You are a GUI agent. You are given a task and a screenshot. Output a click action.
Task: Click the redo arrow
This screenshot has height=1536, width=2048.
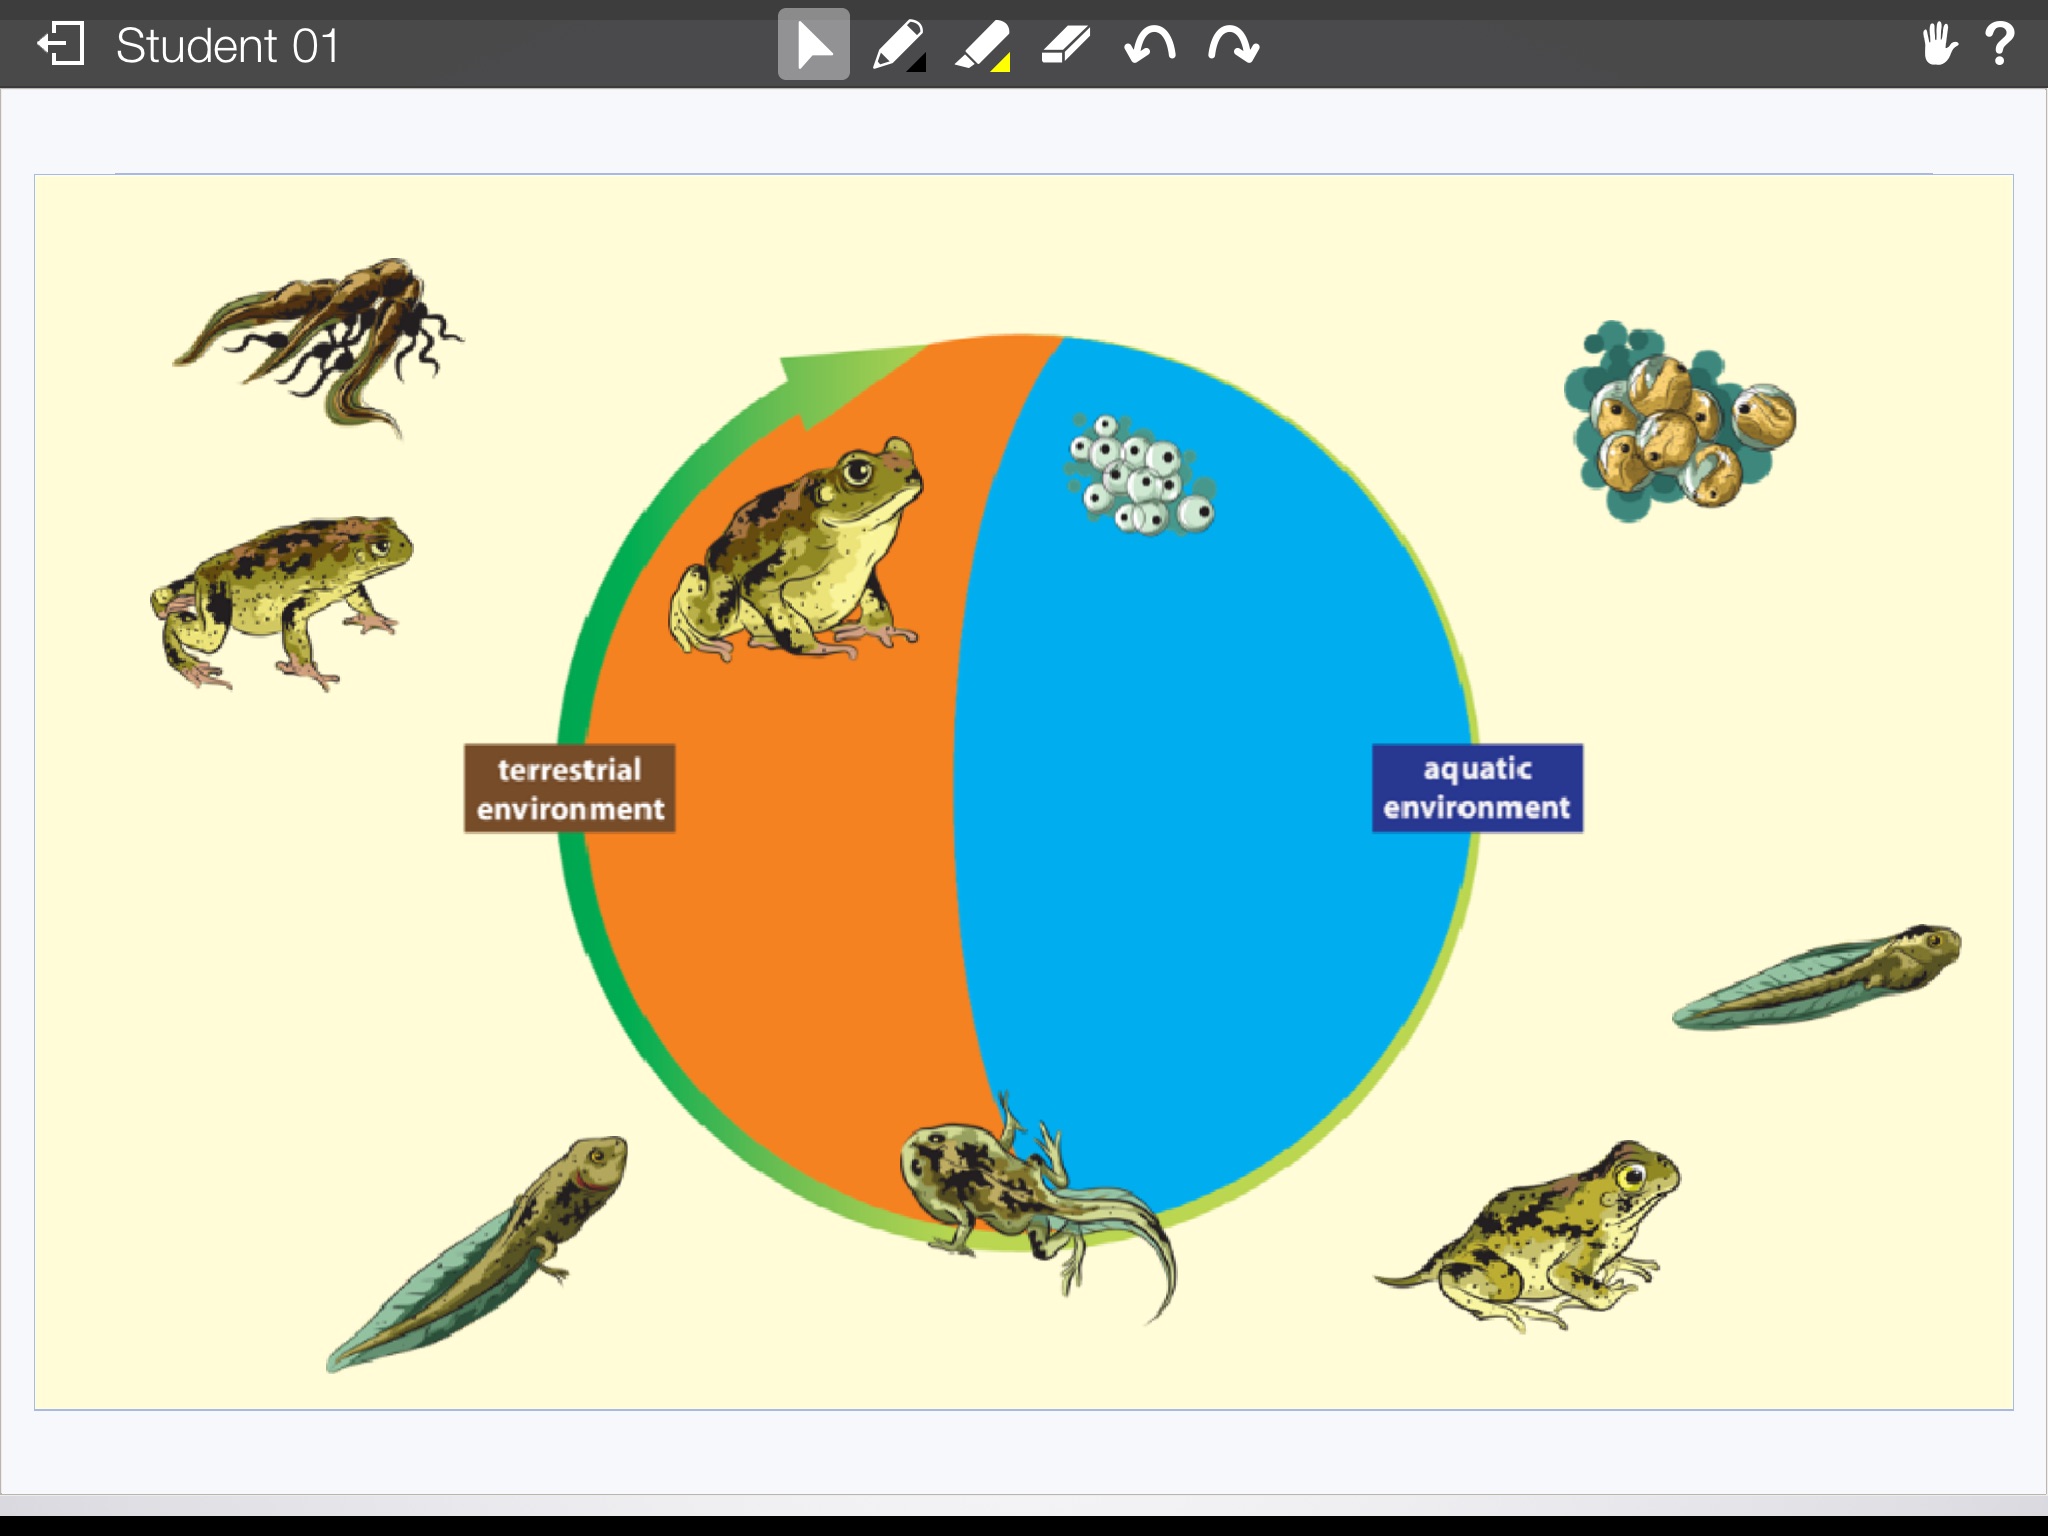(1233, 45)
